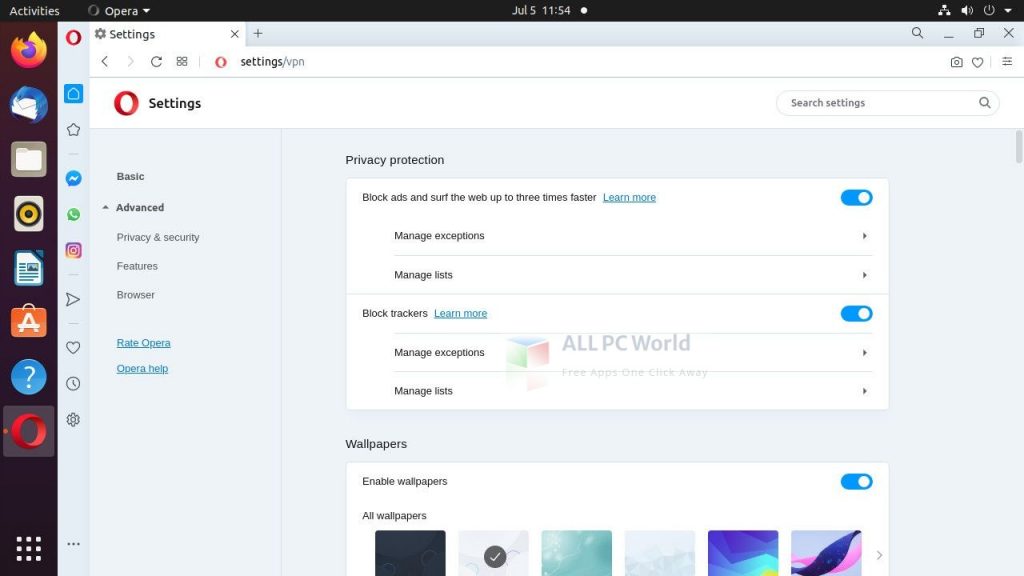Click the settings page vertical scrollbar
Viewport: 1024px width, 576px height.
coord(1019,147)
